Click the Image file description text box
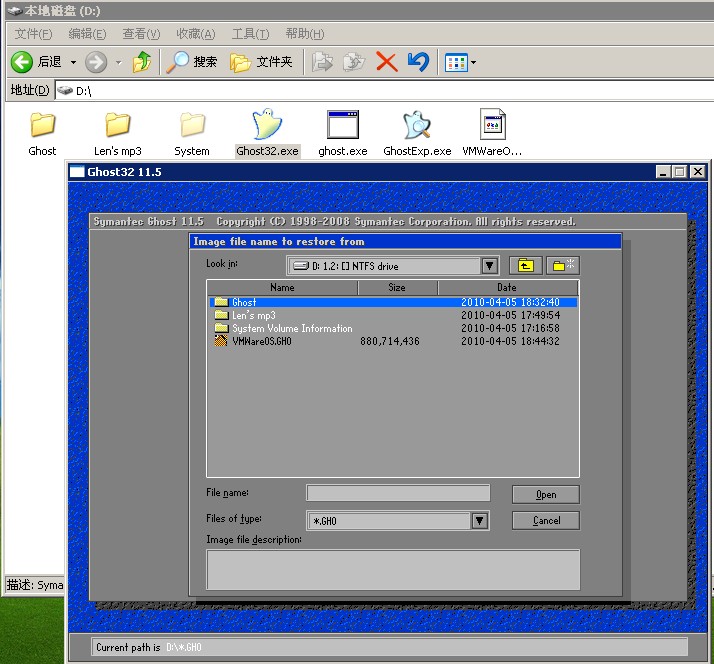This screenshot has height=664, width=714. [393, 569]
